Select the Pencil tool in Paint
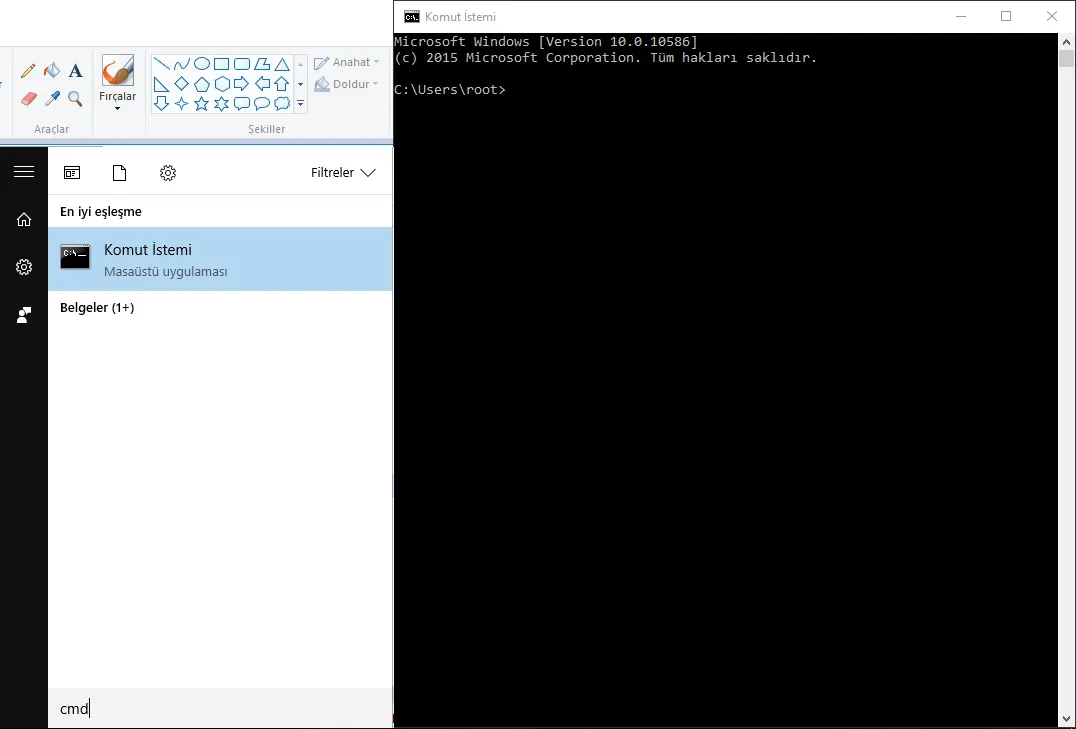This screenshot has width=1076, height=729. [28, 71]
